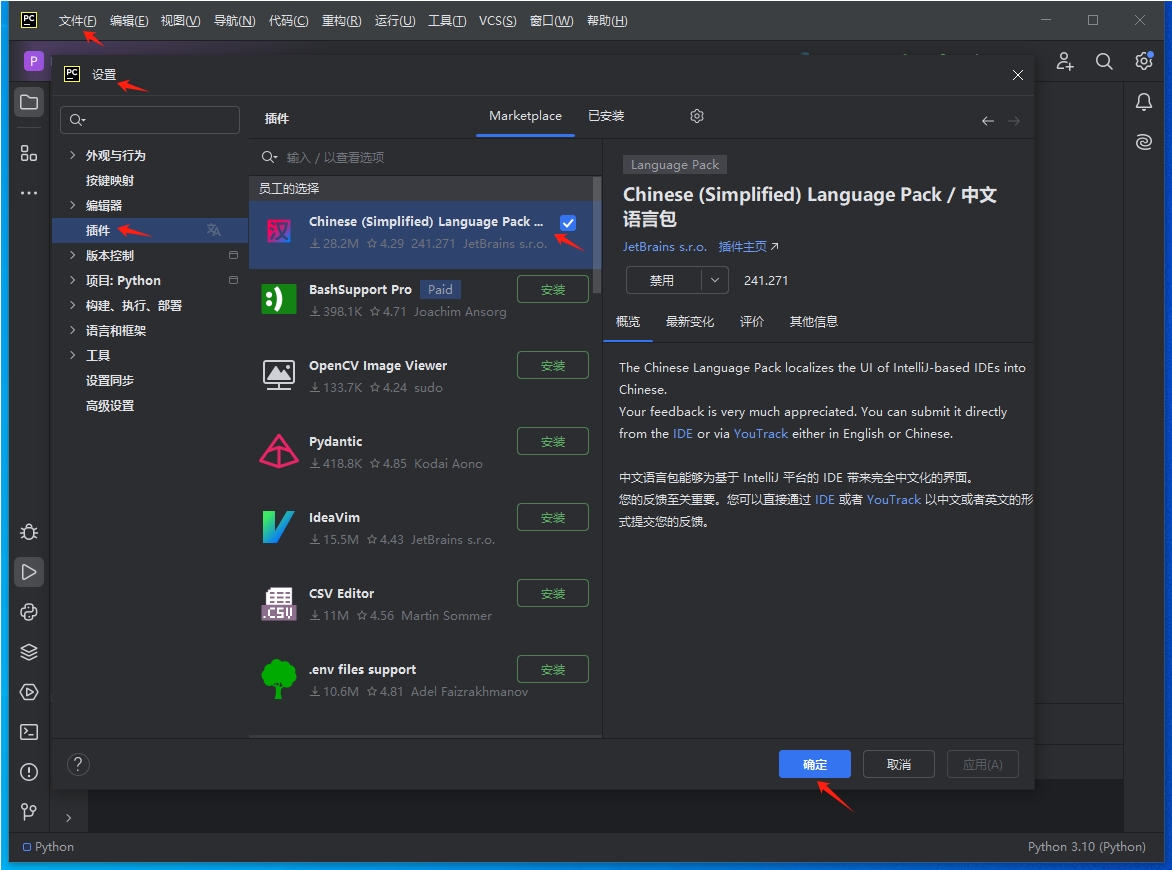Select 按键映射 in the settings tree
Viewport: 1172px width, 870px height.
110,180
